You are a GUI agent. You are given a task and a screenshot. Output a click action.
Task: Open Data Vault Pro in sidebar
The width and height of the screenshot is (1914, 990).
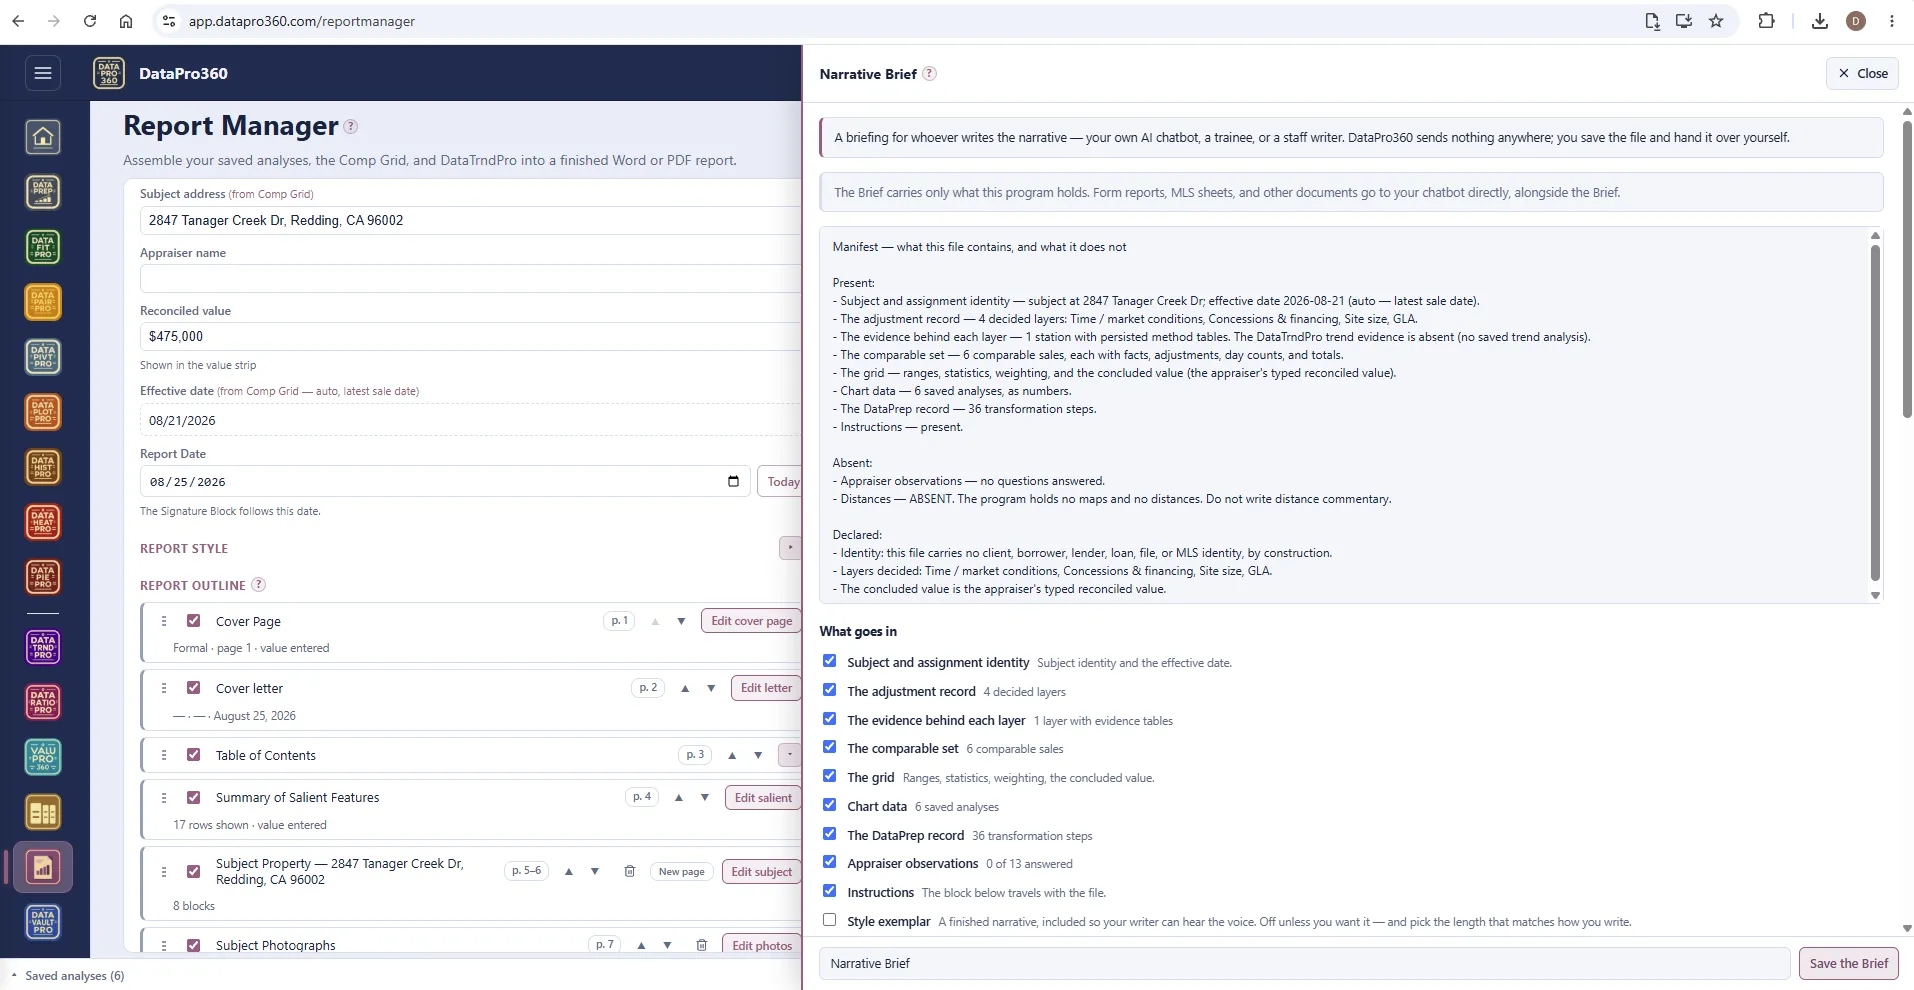click(x=43, y=922)
